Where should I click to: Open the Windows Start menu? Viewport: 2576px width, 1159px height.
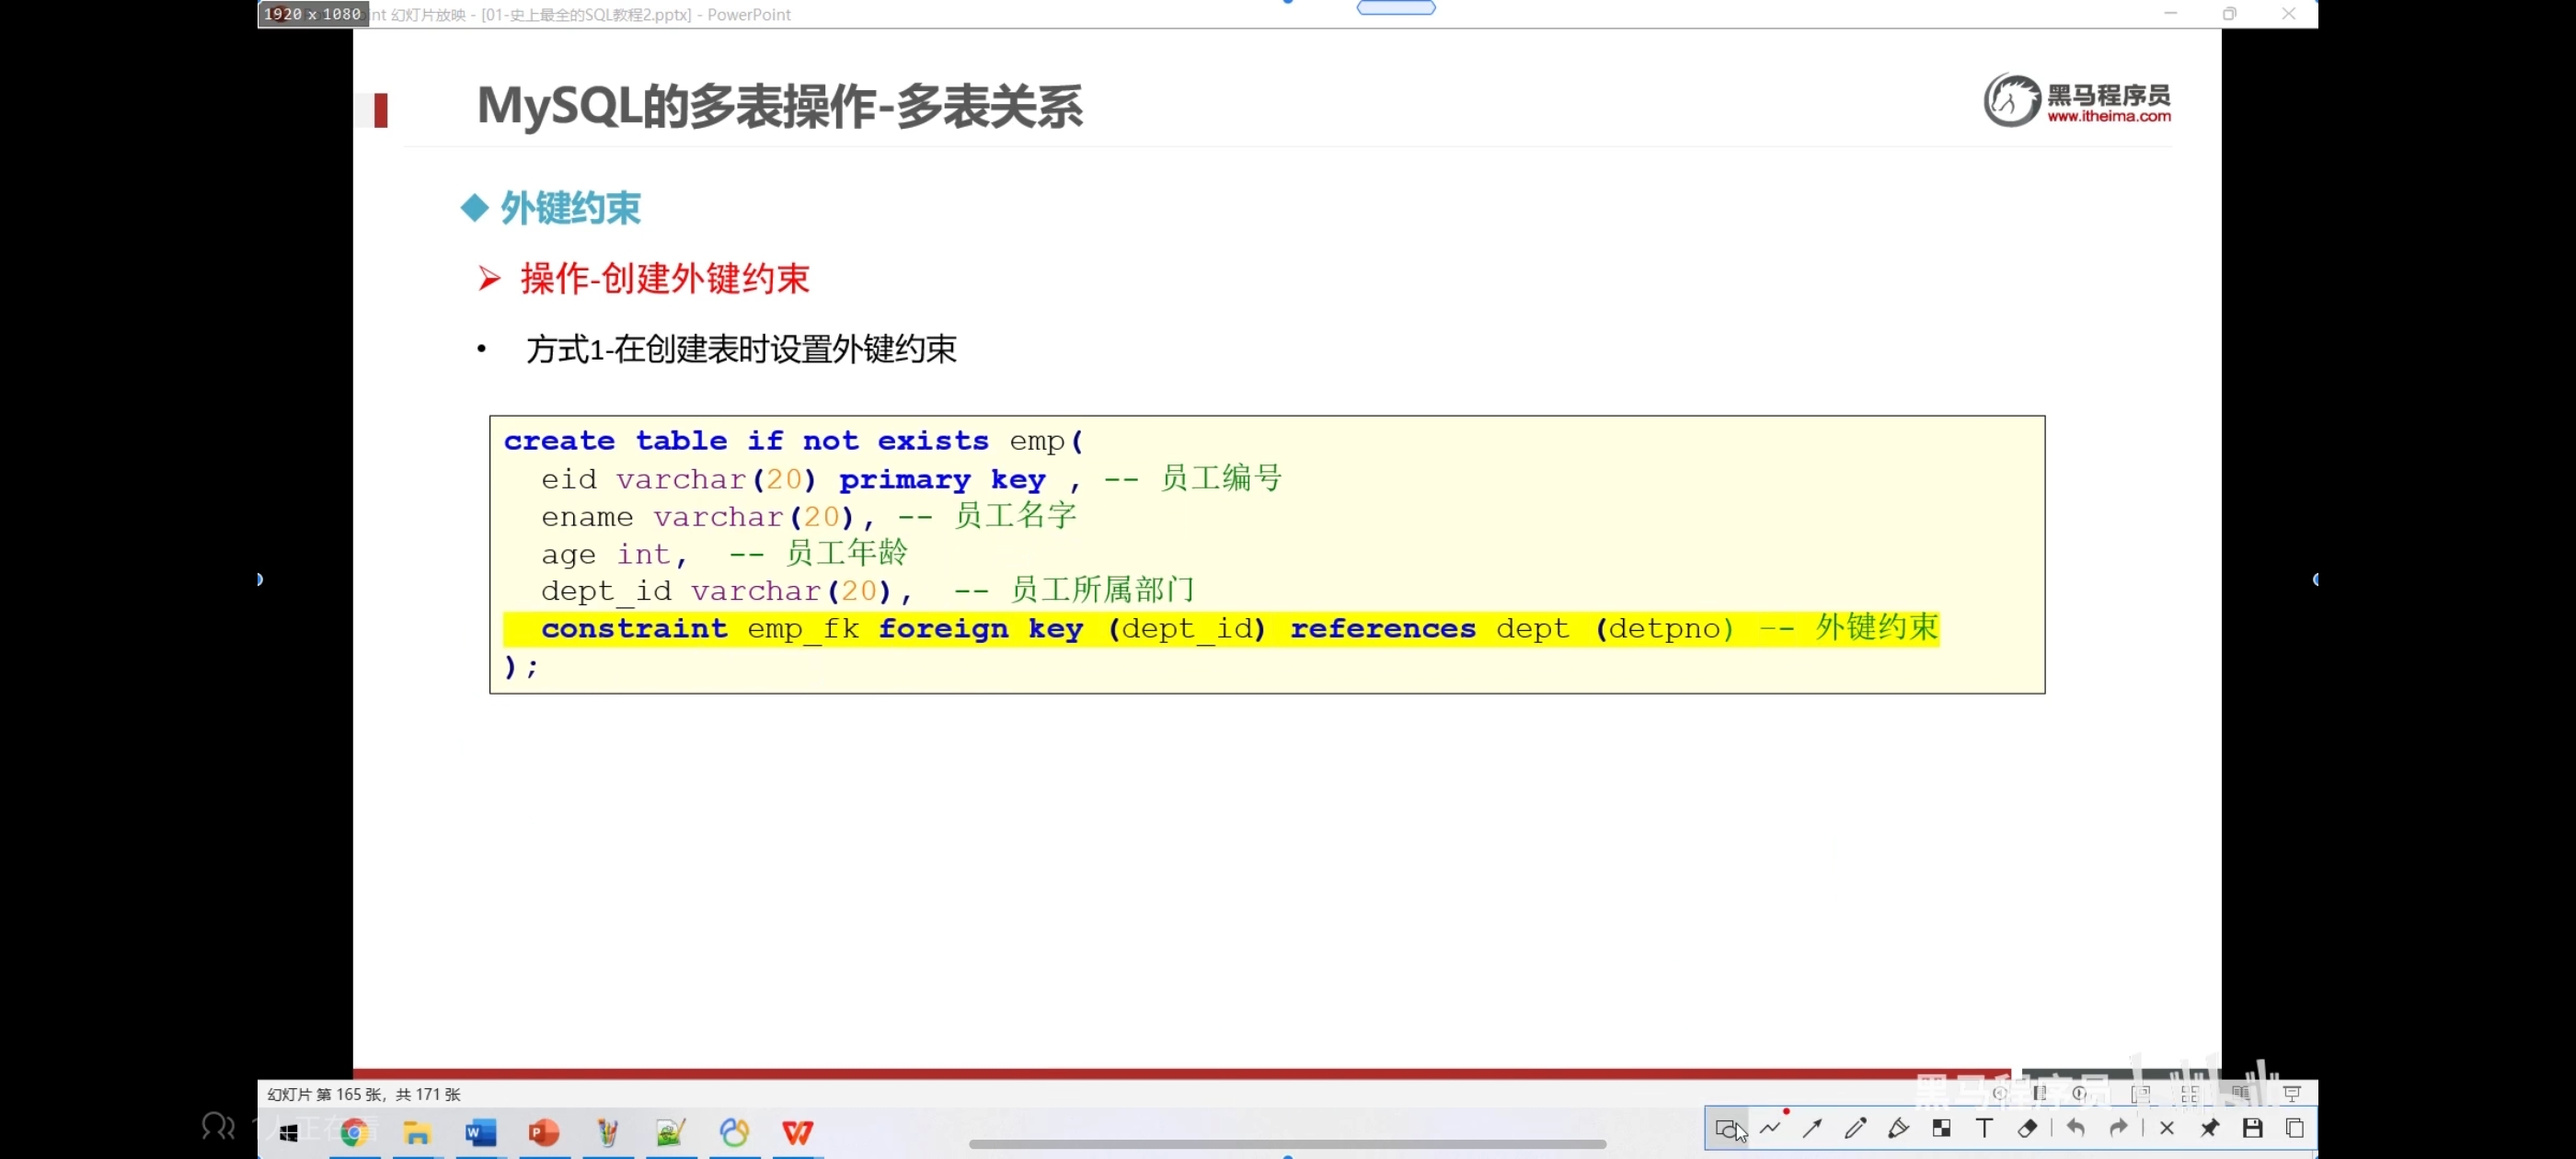tap(289, 1132)
